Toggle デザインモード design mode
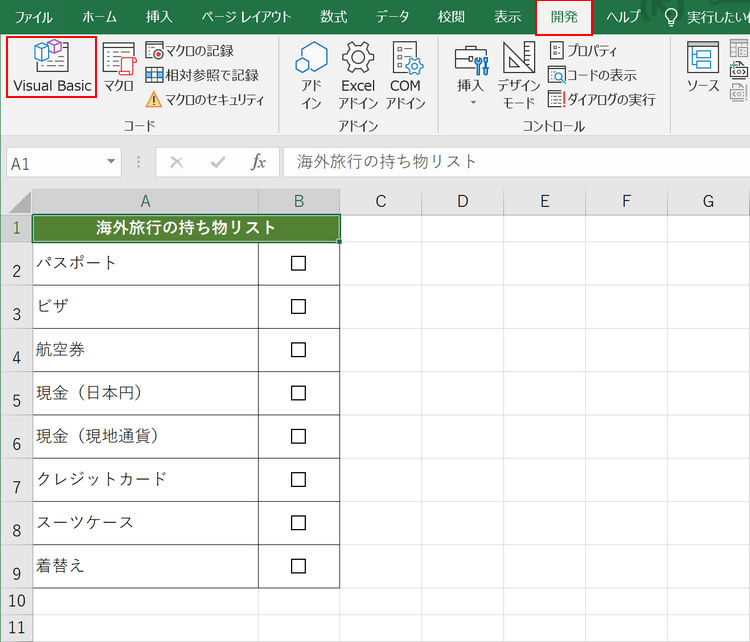Viewport: 750px width, 642px height. tap(518, 76)
